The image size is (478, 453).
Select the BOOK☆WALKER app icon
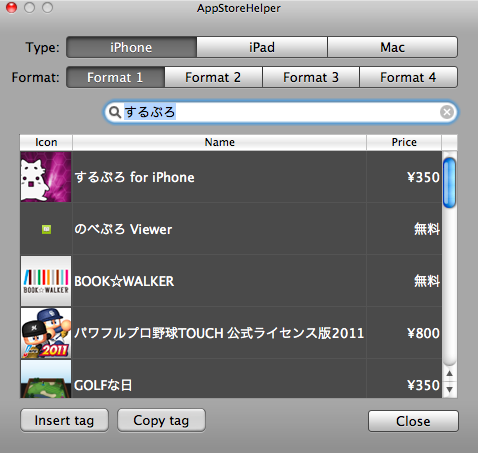point(46,281)
